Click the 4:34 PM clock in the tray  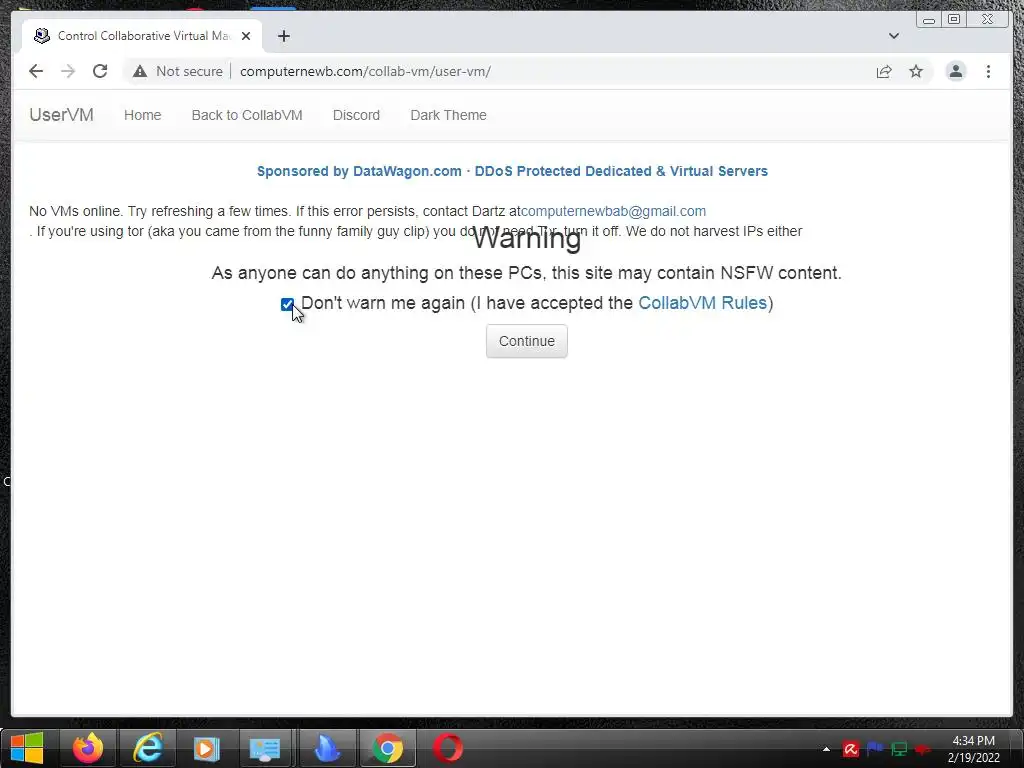(973, 741)
